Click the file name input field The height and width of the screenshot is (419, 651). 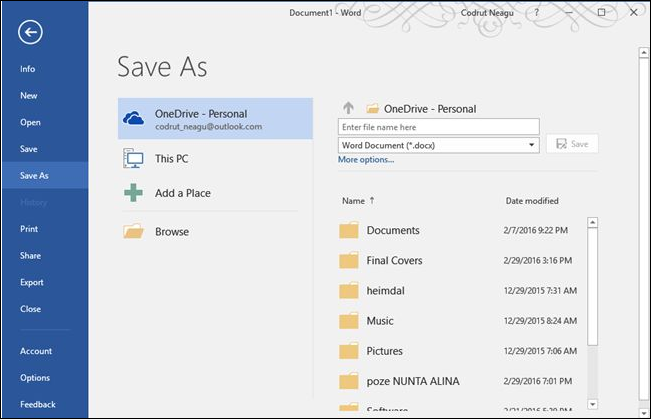pos(439,127)
